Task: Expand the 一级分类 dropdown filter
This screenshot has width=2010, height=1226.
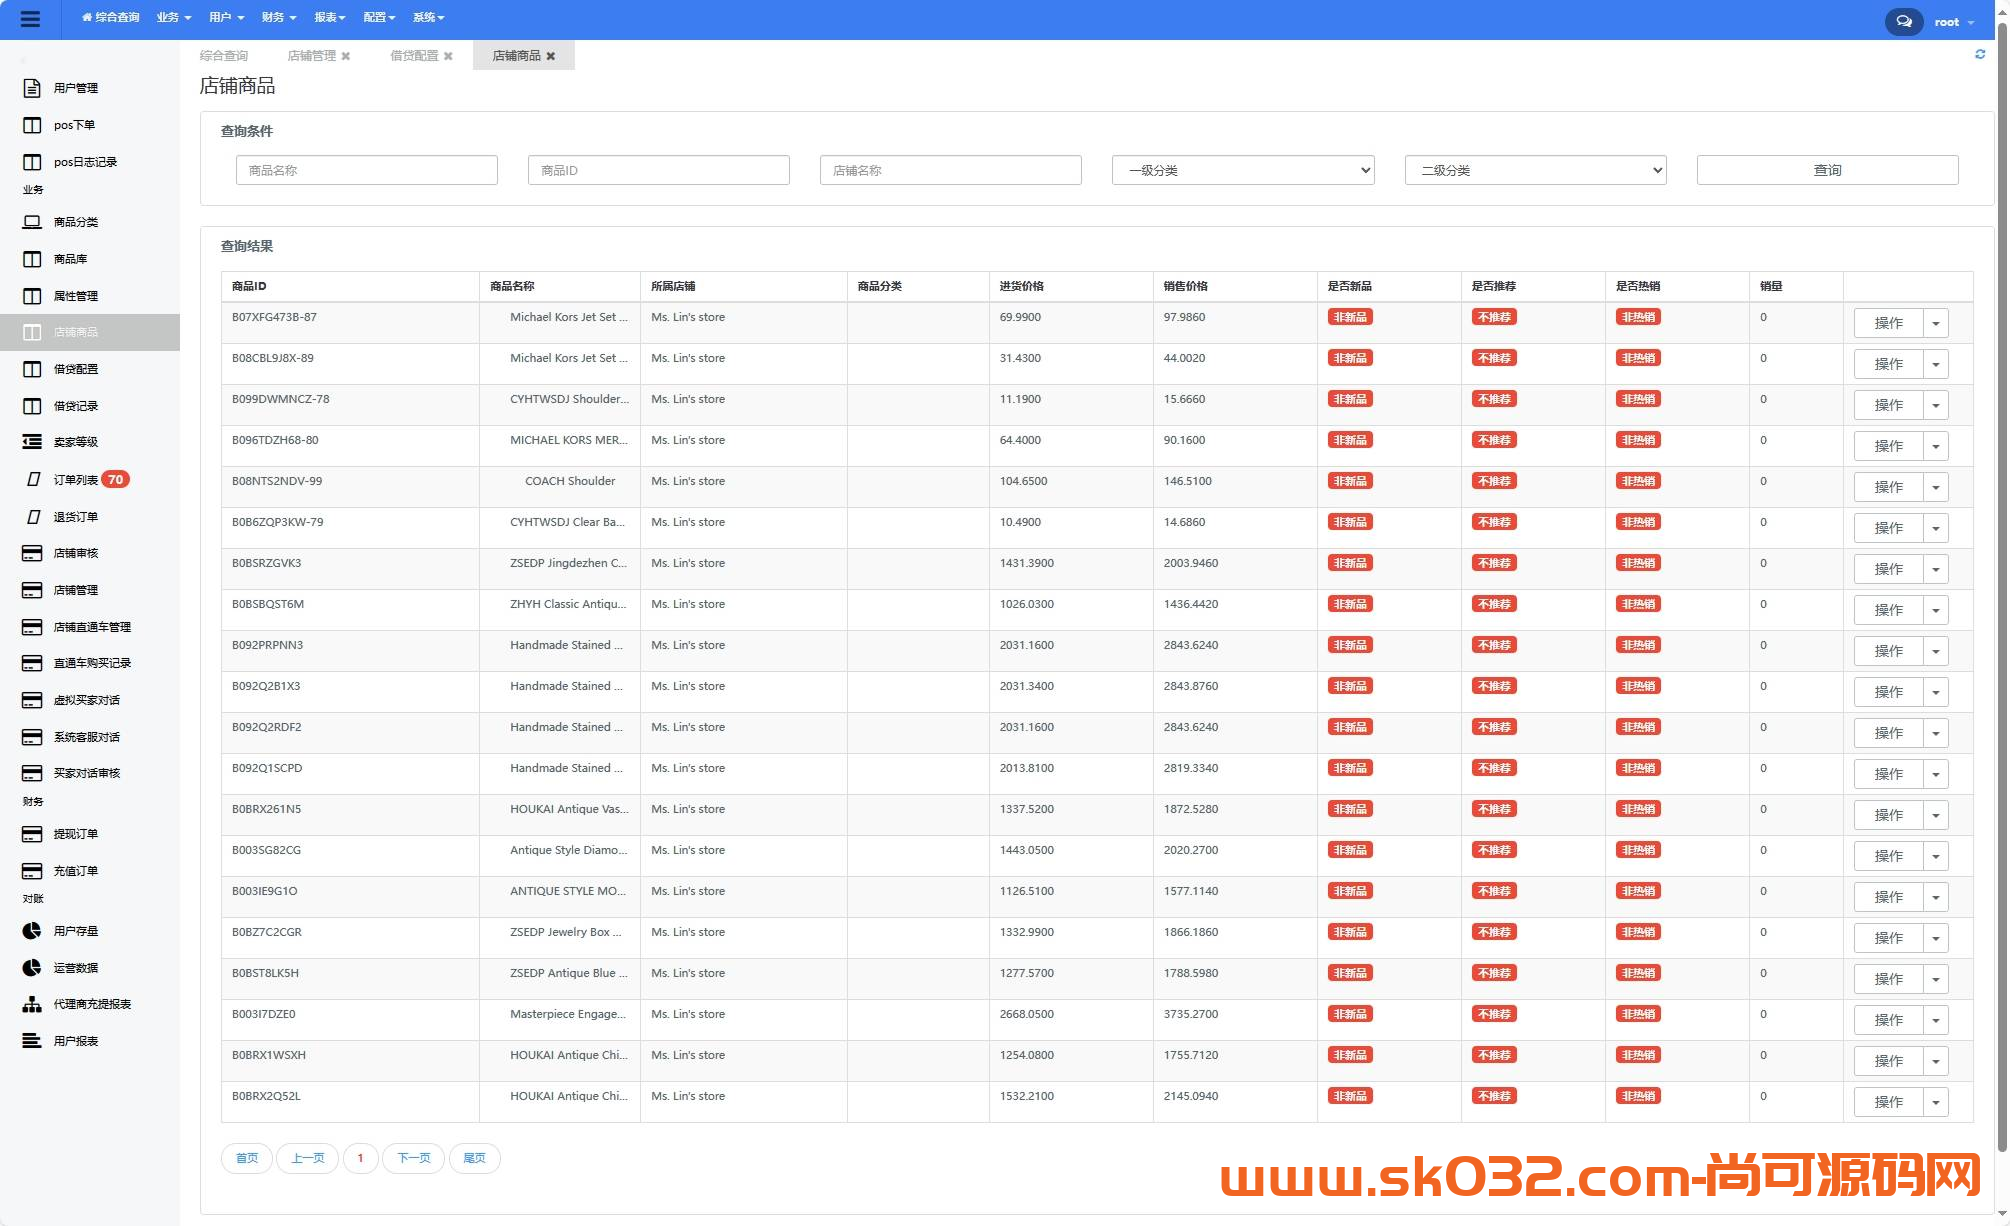Action: click(x=1242, y=169)
